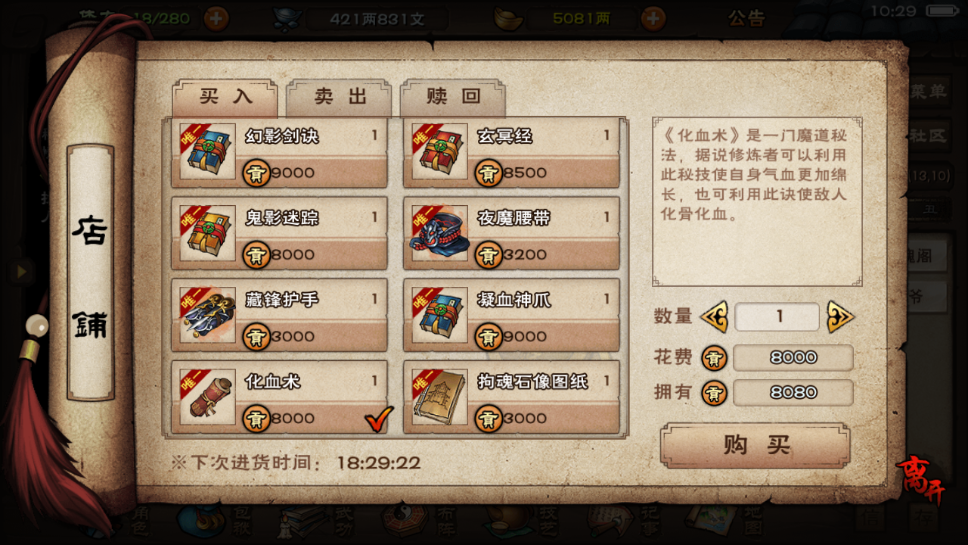
Task: Click the 购买 button
Action: (756, 445)
